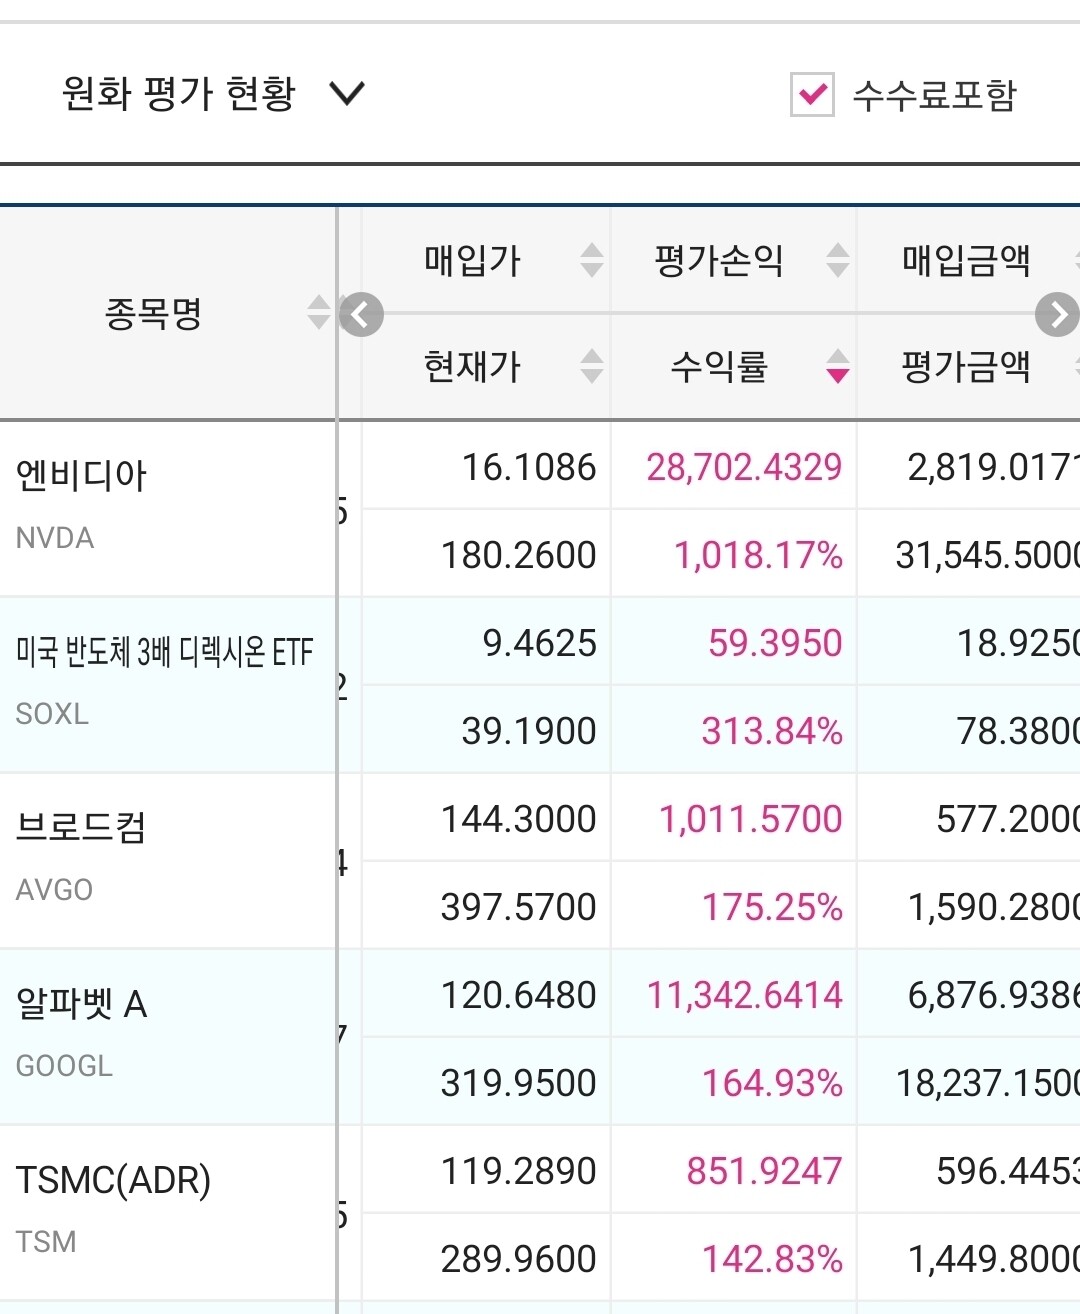Click TSM return rate 142.83%

(x=772, y=1259)
